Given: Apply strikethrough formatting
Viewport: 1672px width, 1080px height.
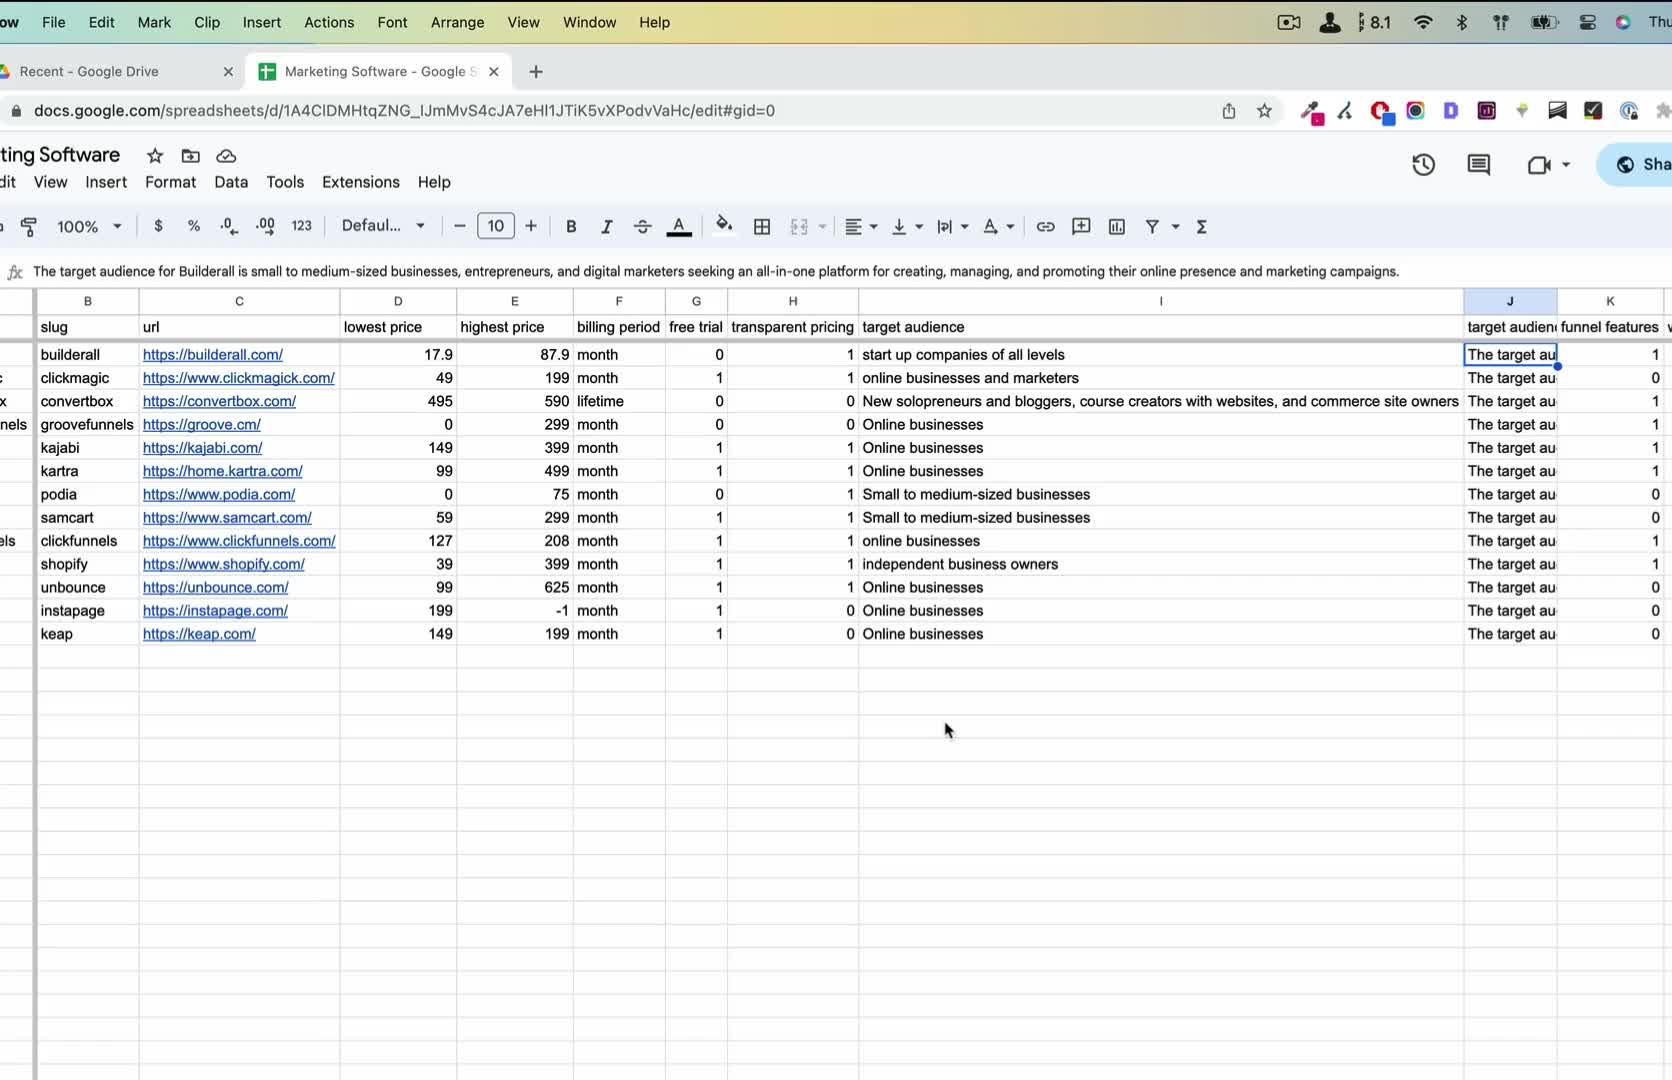Looking at the screenshot, I should coord(642,226).
